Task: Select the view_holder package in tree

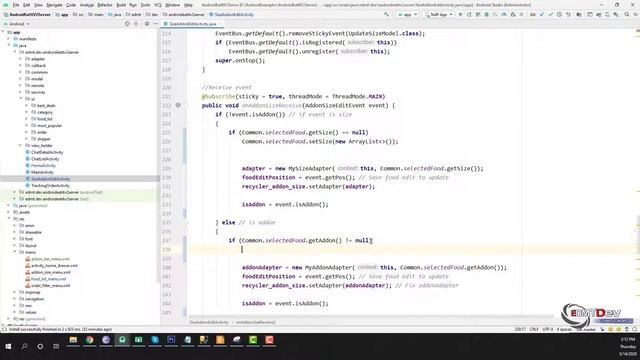Action: pos(41,146)
